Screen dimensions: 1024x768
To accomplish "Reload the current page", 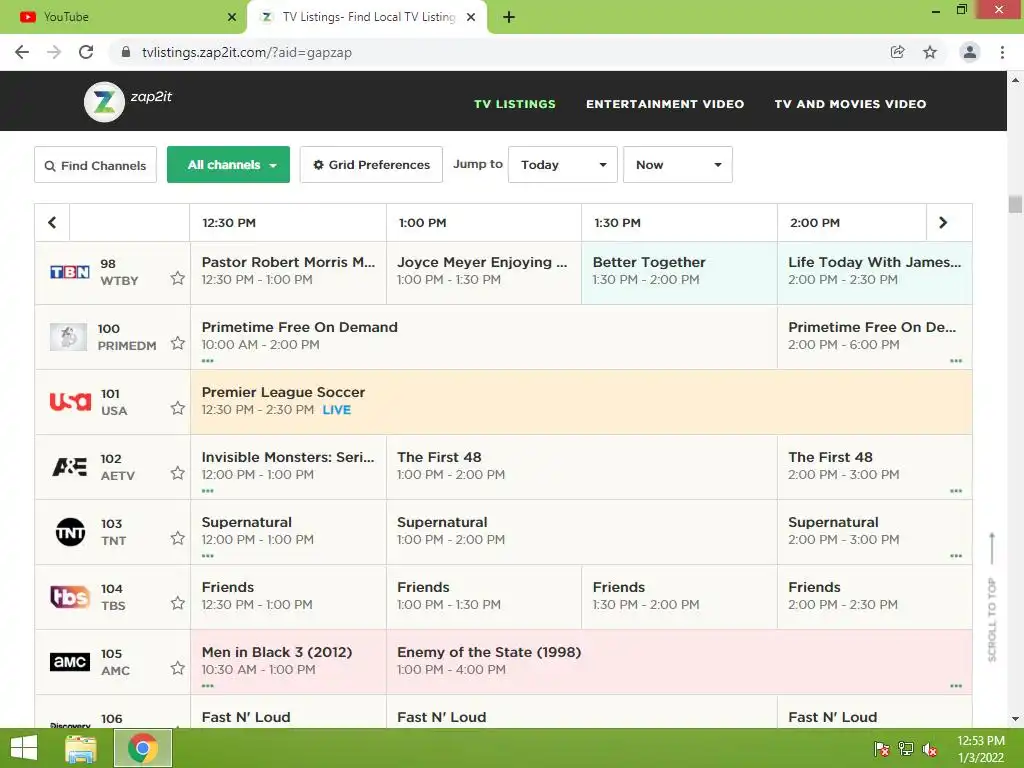I will click(x=86, y=52).
